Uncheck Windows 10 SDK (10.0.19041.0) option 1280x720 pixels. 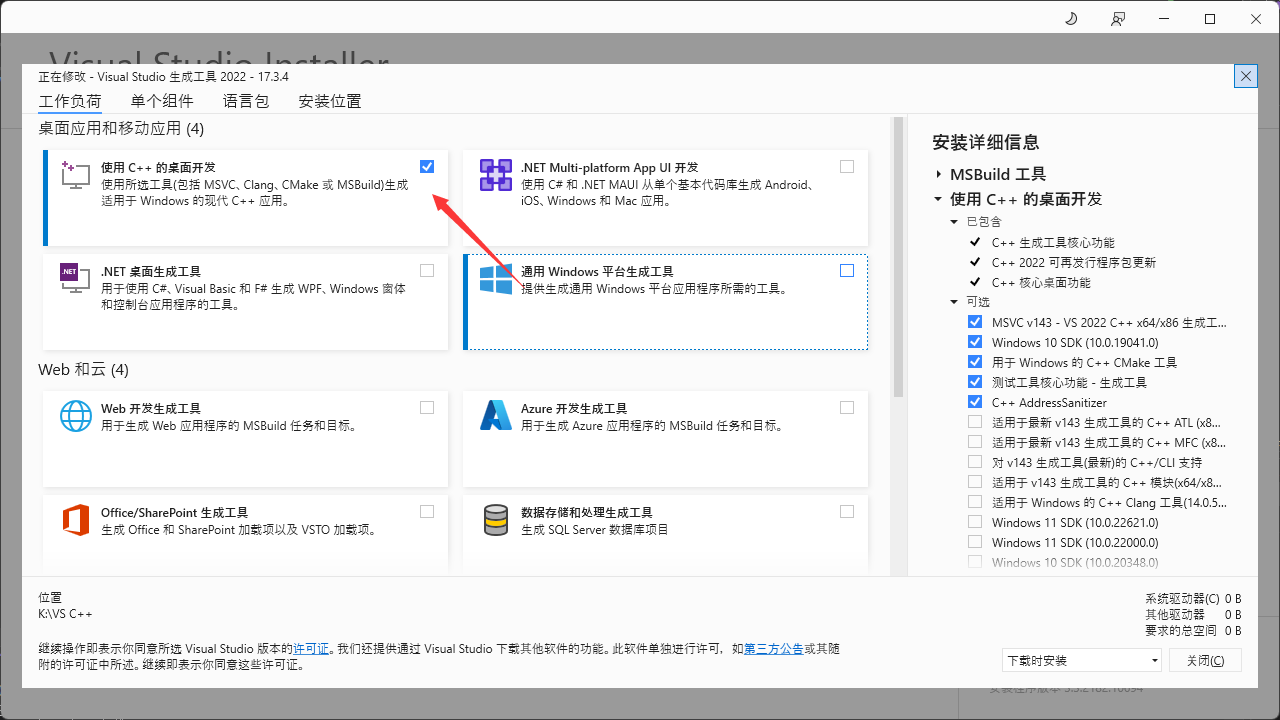[975, 342]
